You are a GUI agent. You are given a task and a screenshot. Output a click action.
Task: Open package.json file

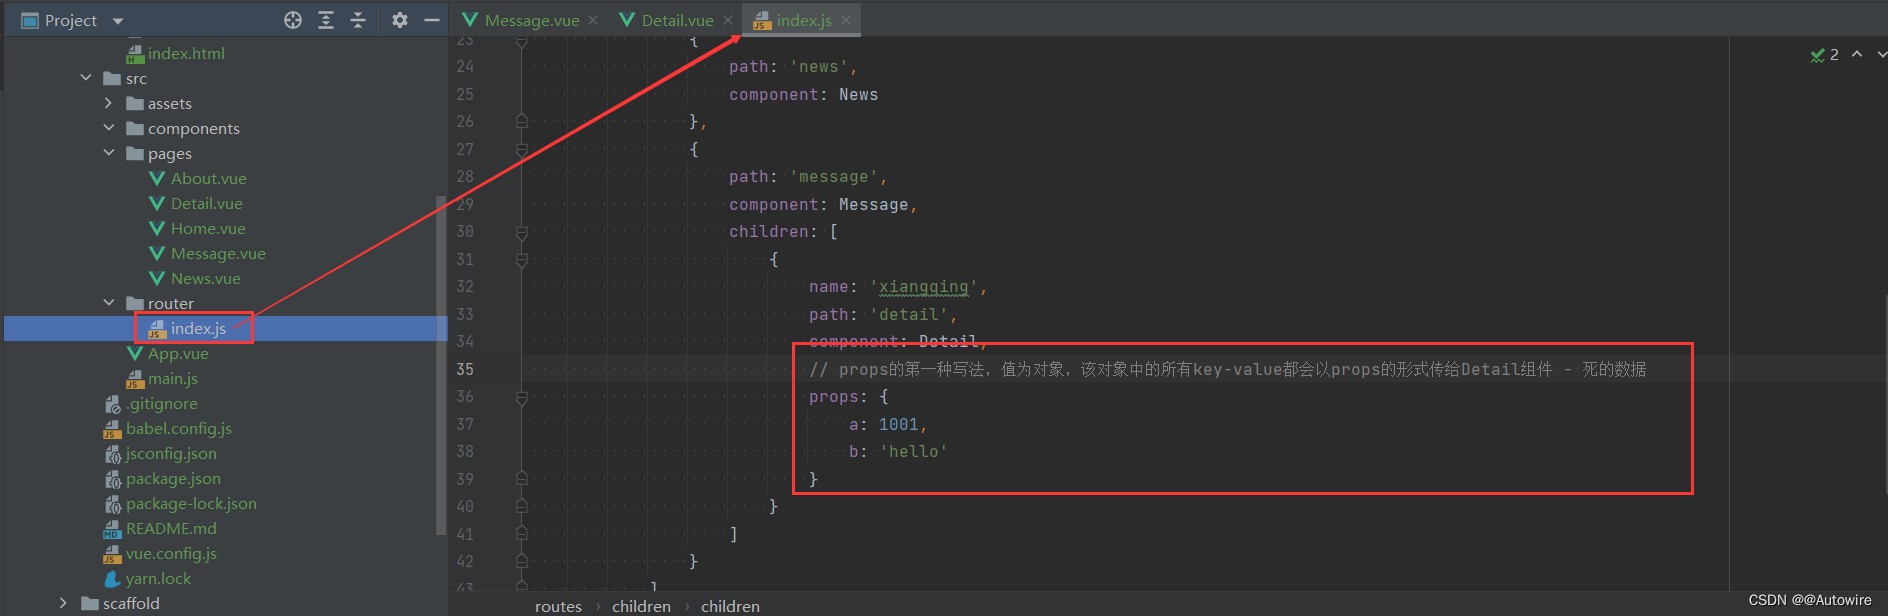click(173, 479)
